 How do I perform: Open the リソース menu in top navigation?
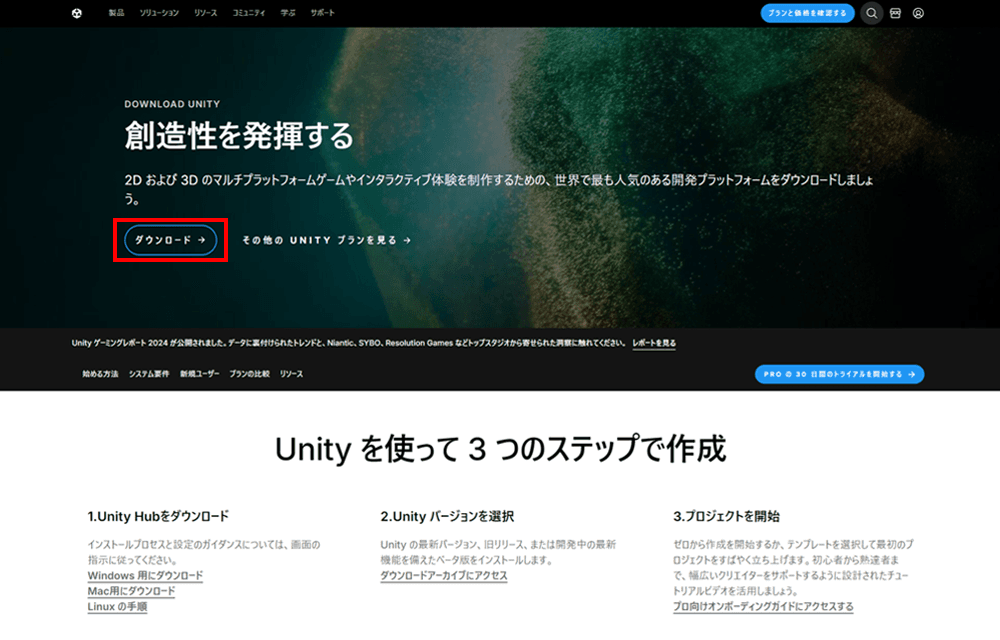pyautogui.click(x=205, y=13)
